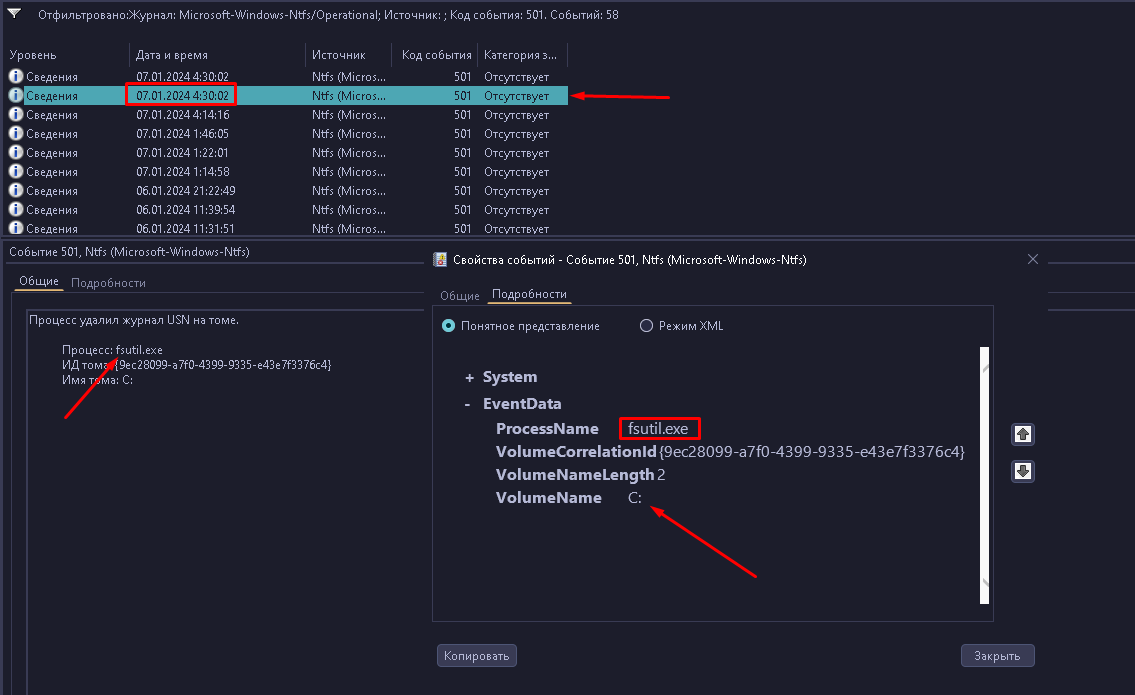Sort by Дата и время column header
The height and width of the screenshot is (695, 1135).
[217, 55]
